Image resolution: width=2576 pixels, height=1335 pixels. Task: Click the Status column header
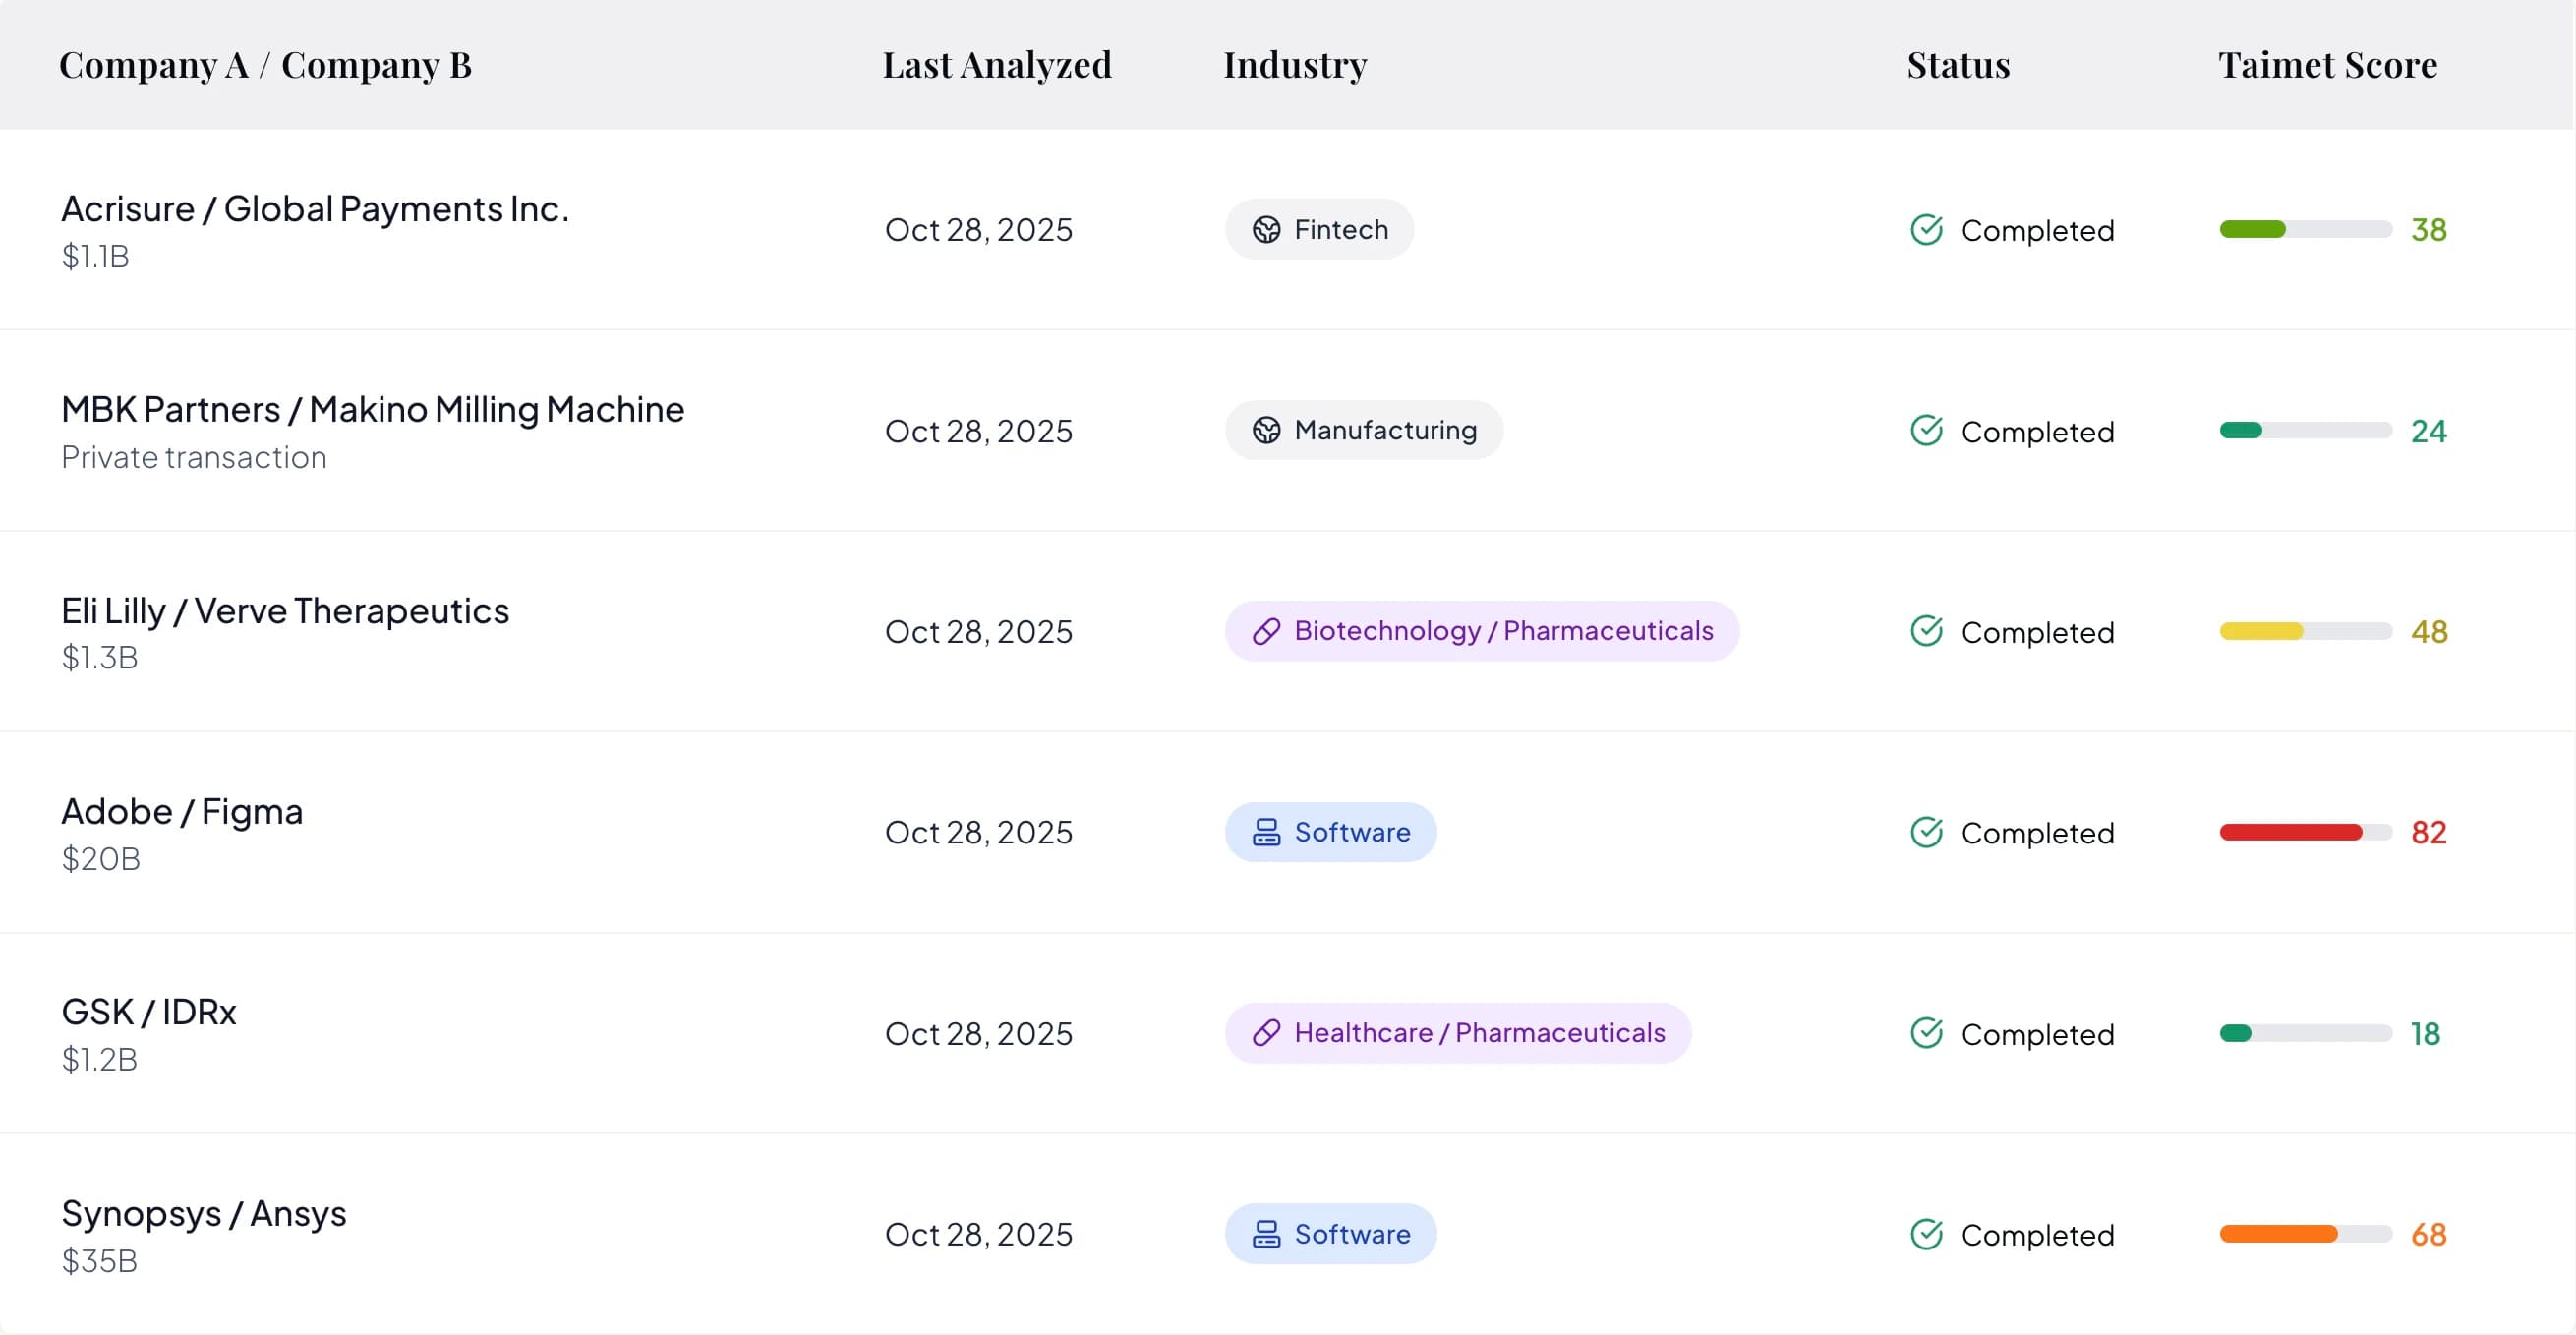click(x=1958, y=65)
